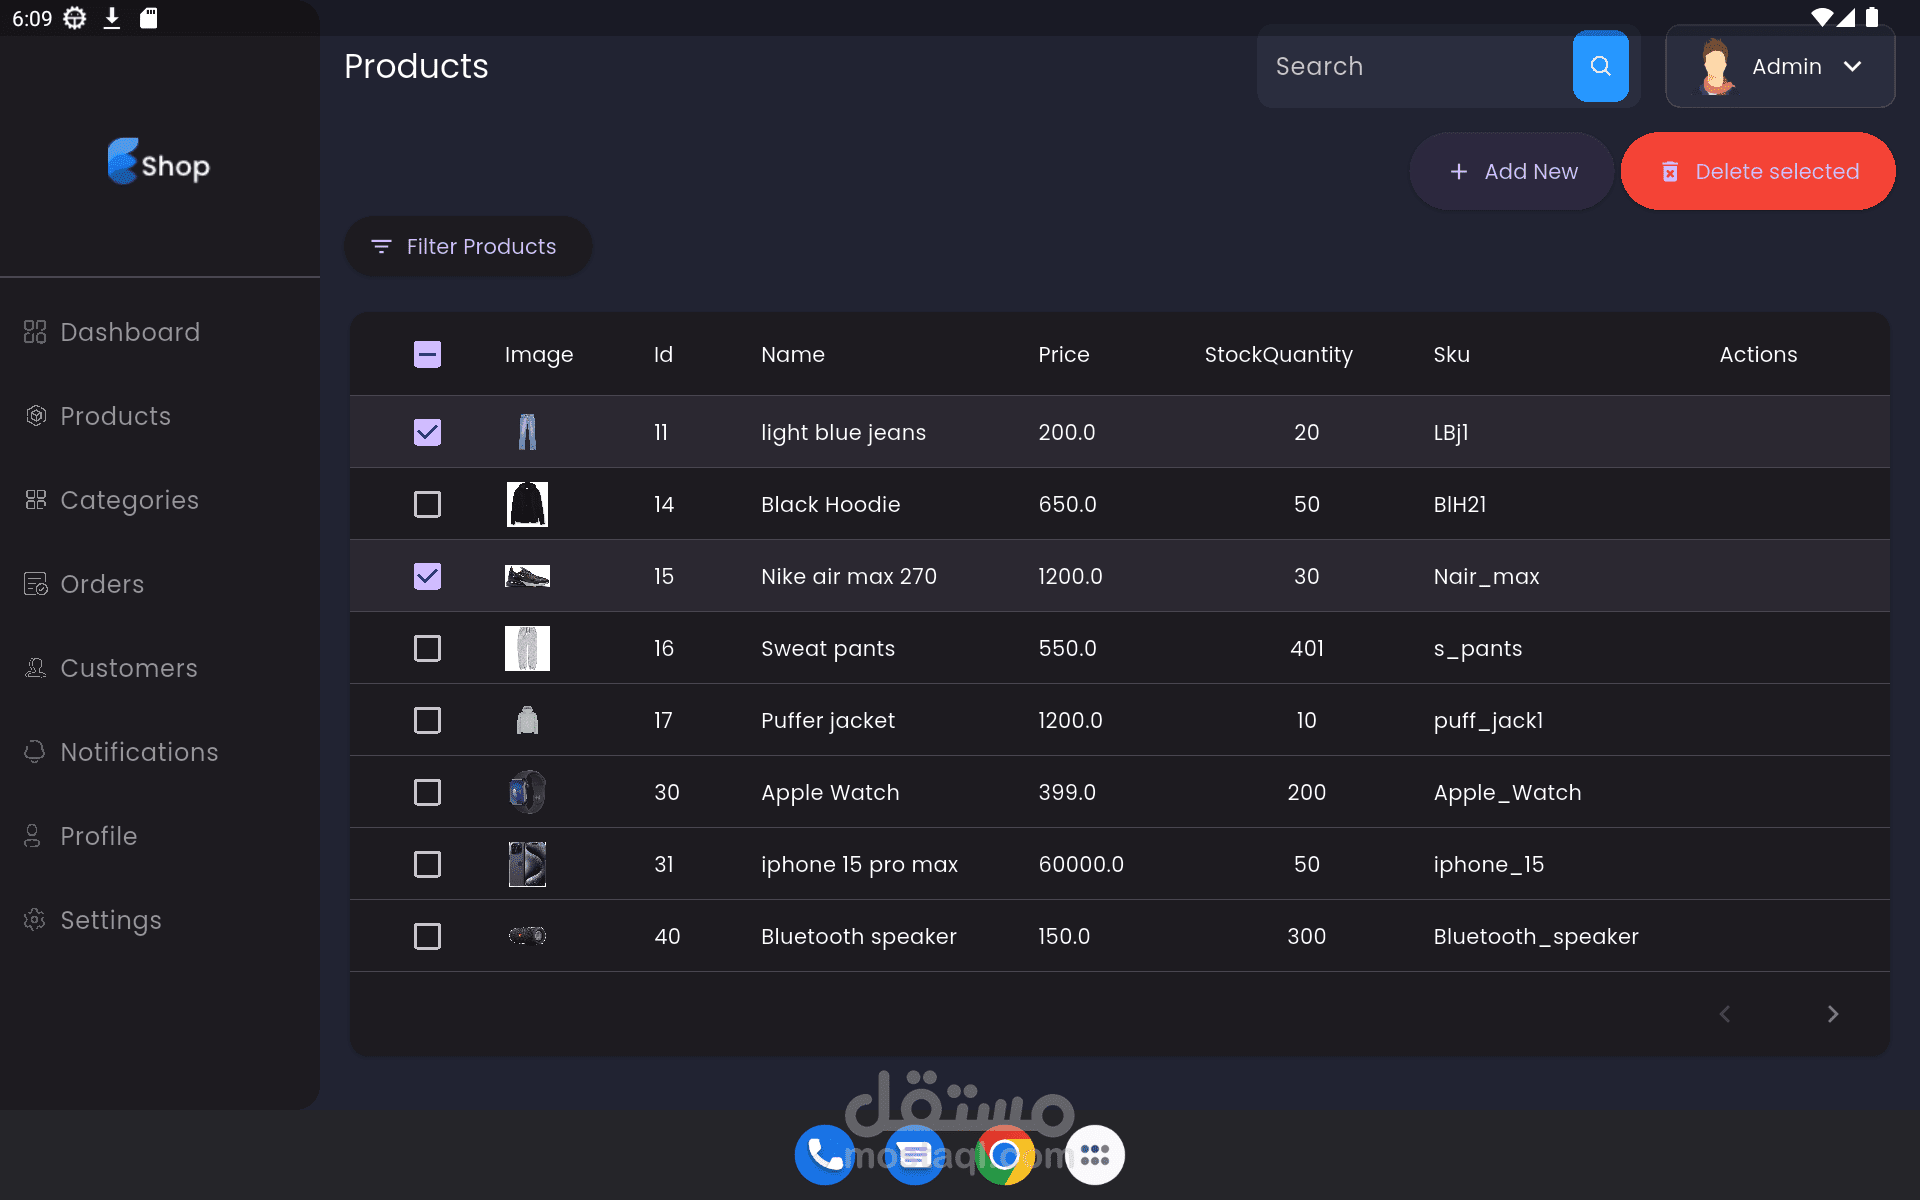Go to previous table page arrow
1920x1200 pixels.
[1725, 1014]
